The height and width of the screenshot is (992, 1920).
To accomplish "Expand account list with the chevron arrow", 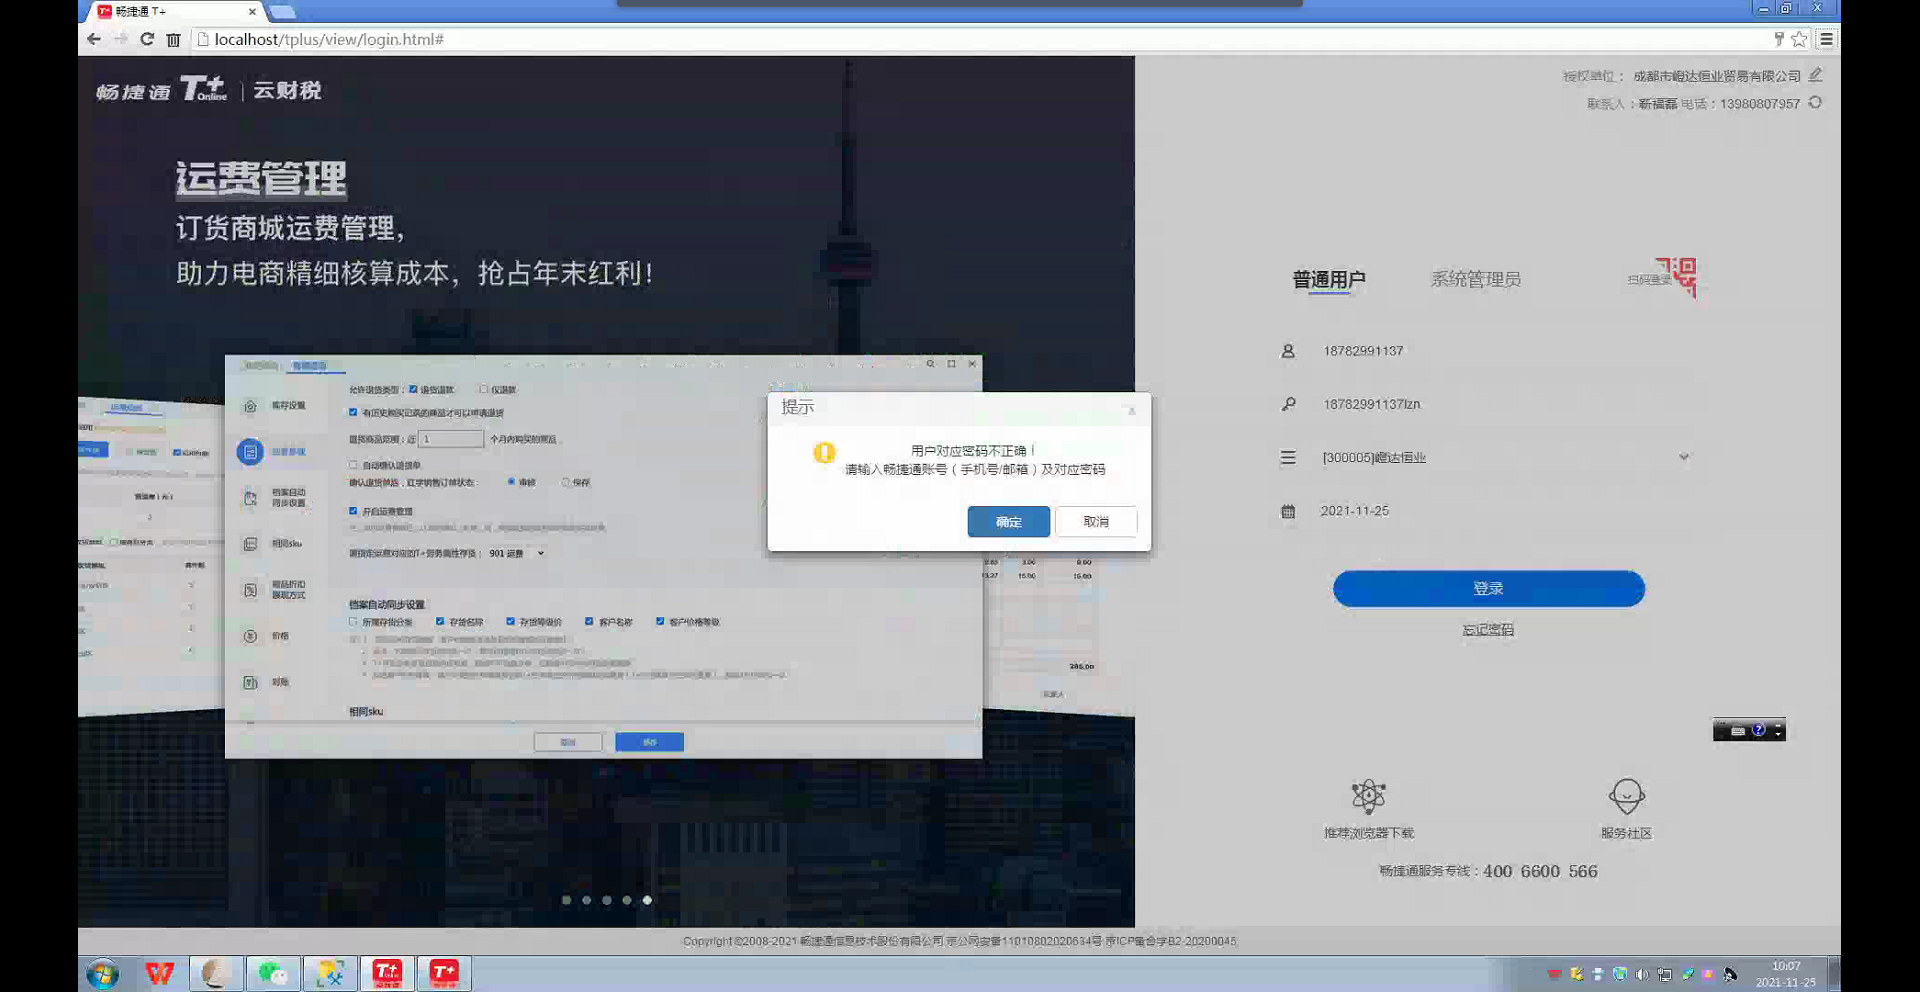I will pos(1684,457).
